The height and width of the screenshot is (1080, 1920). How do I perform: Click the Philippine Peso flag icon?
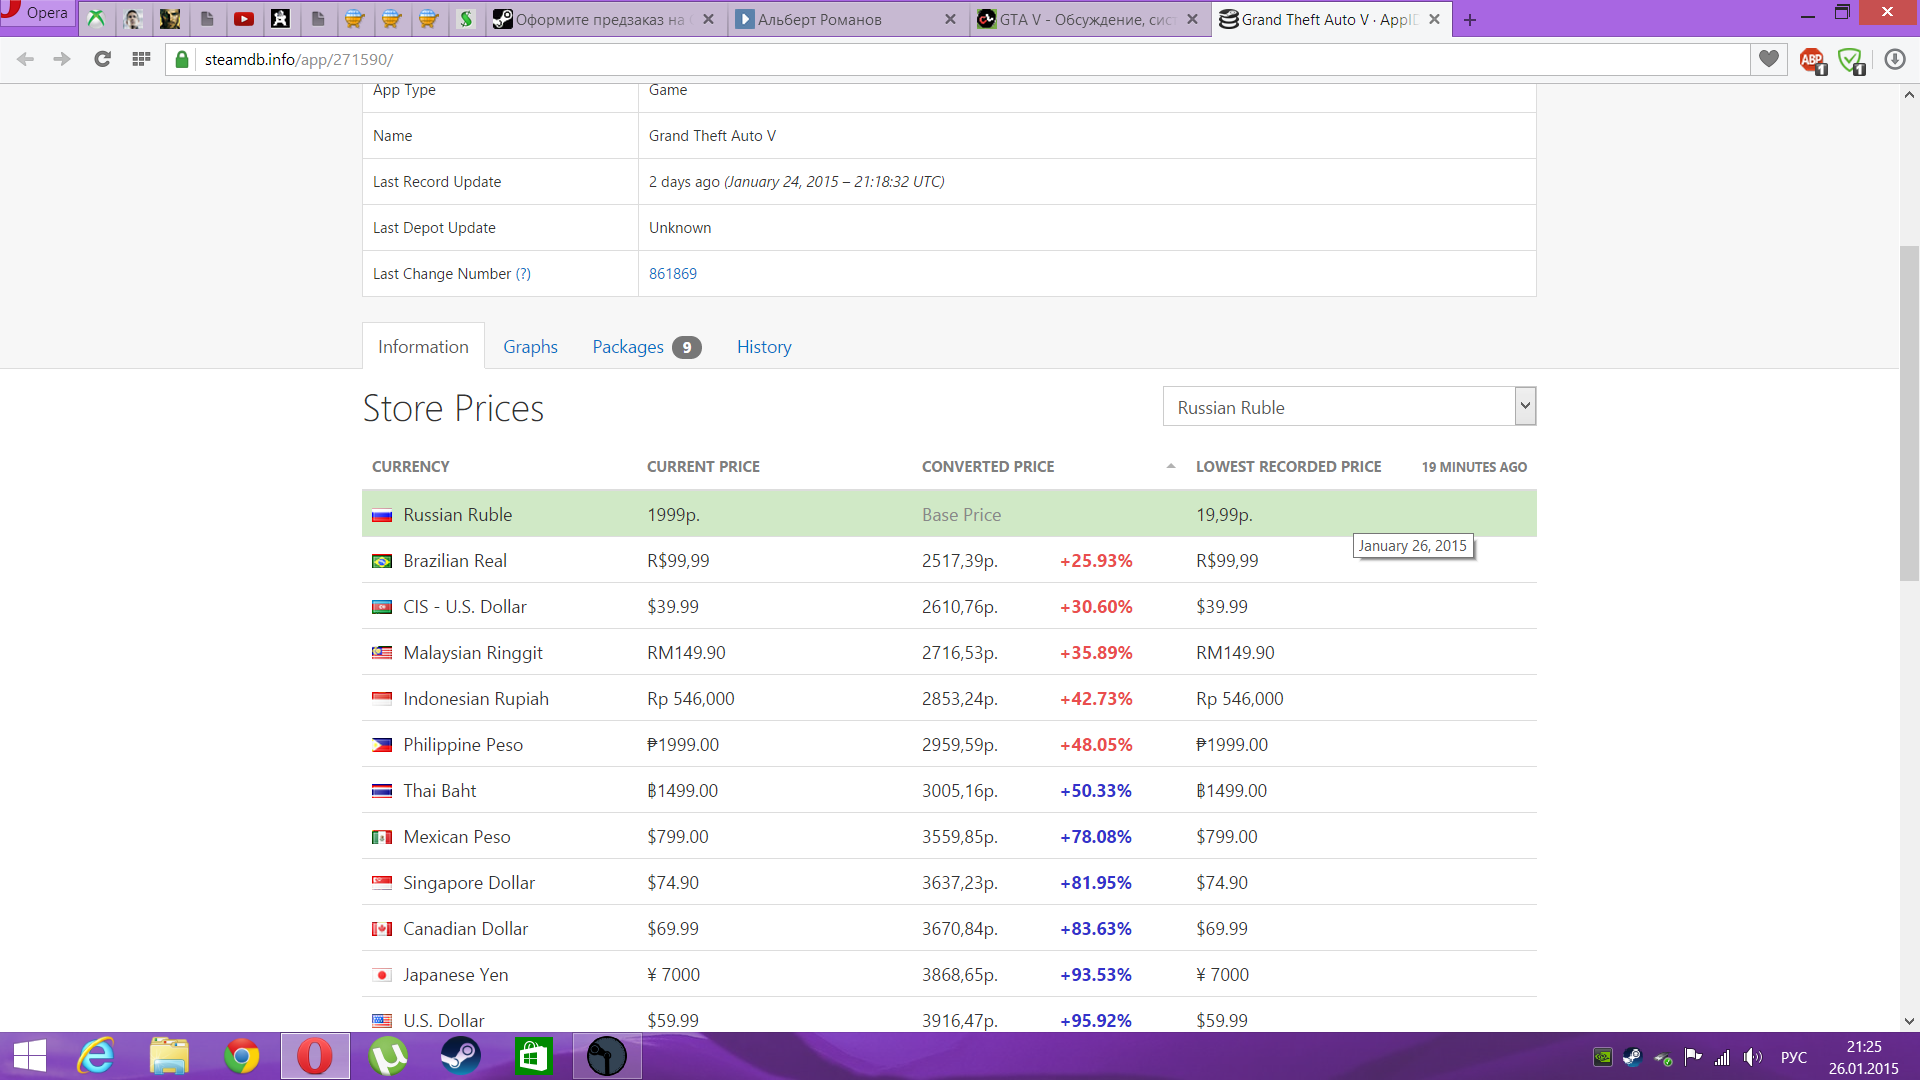pyautogui.click(x=382, y=745)
